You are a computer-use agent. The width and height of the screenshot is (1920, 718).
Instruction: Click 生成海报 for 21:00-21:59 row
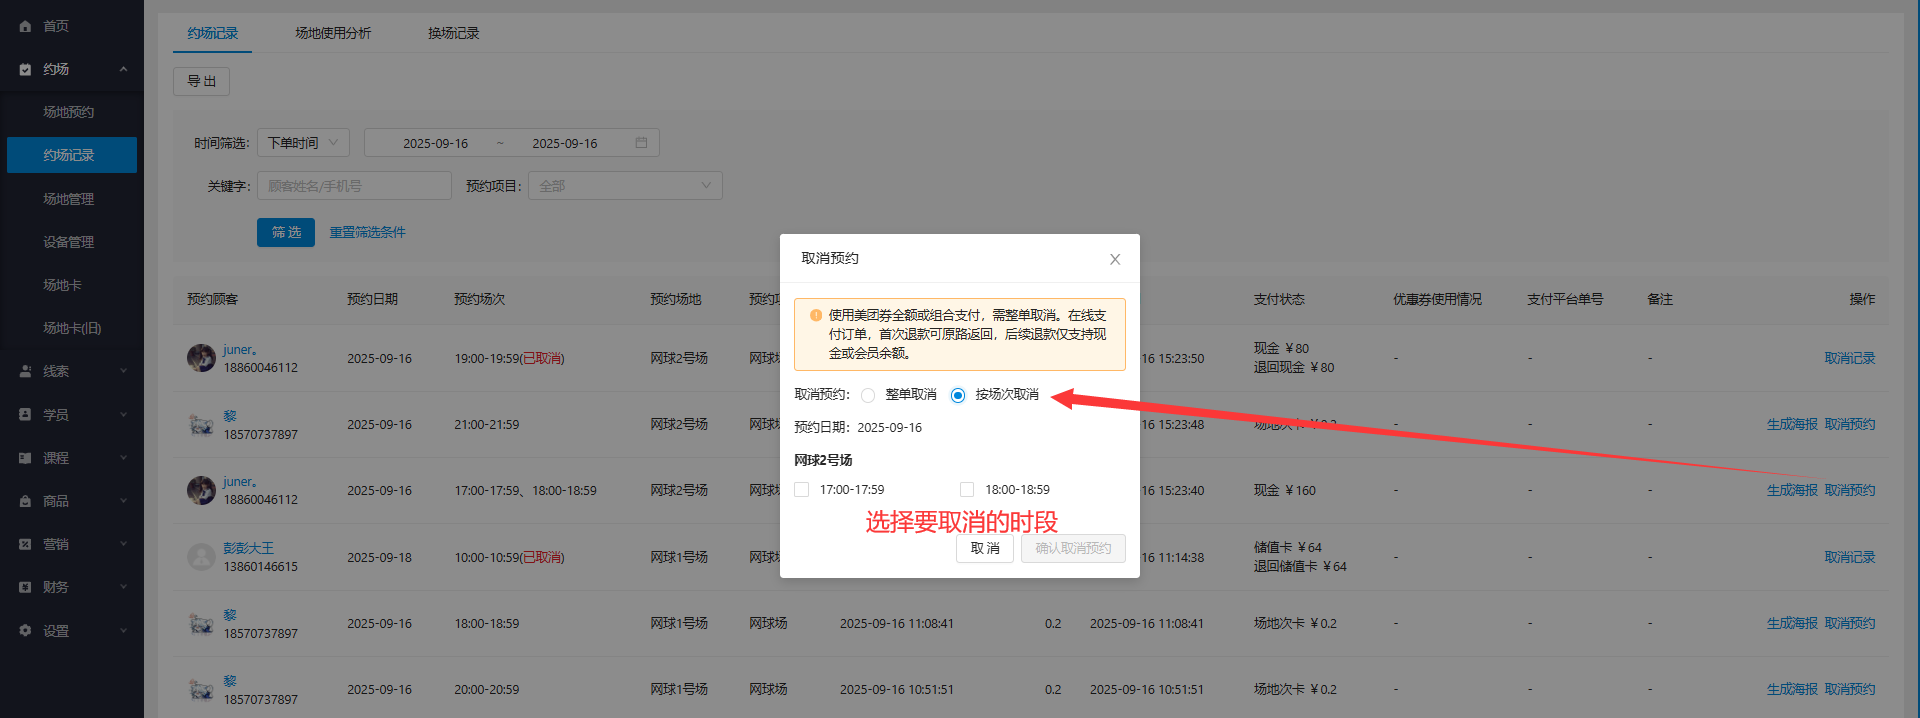[1792, 424]
